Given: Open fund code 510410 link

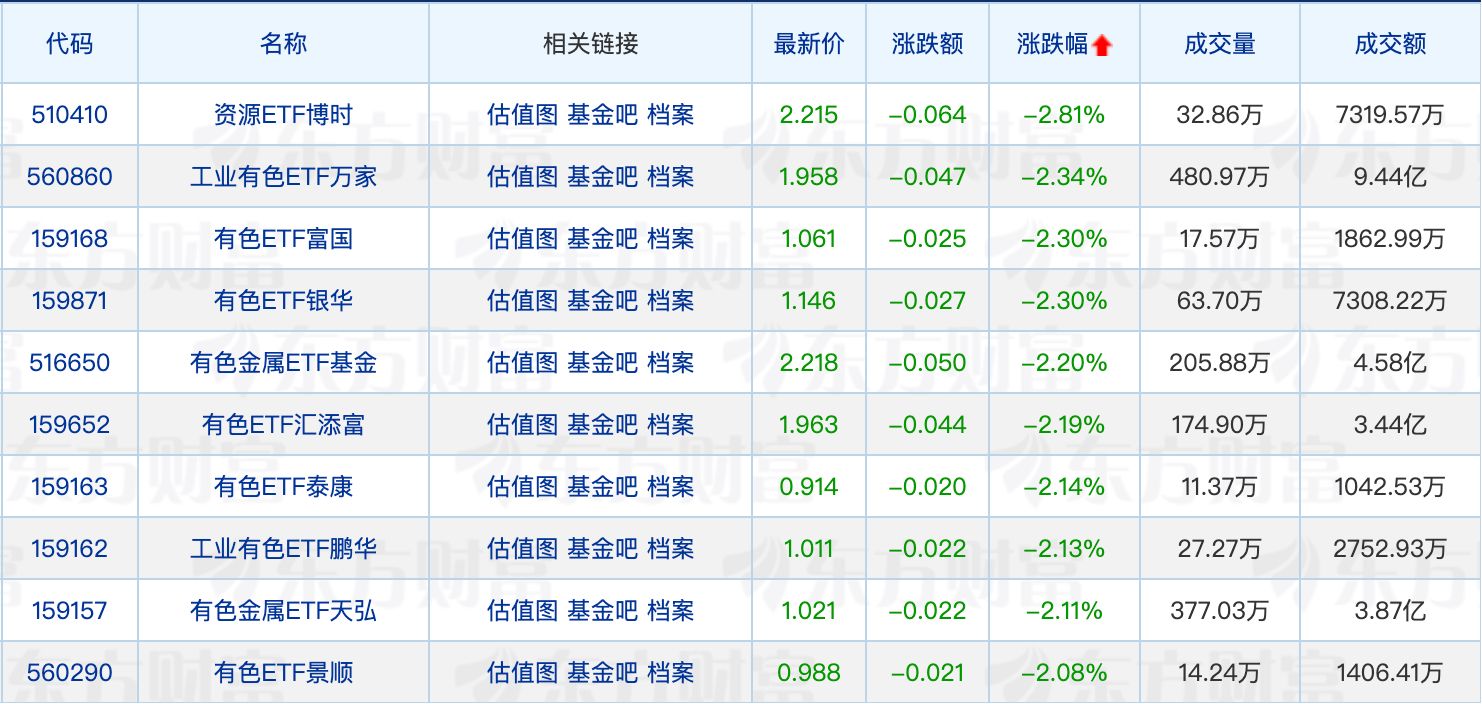Looking at the screenshot, I should pos(69,115).
